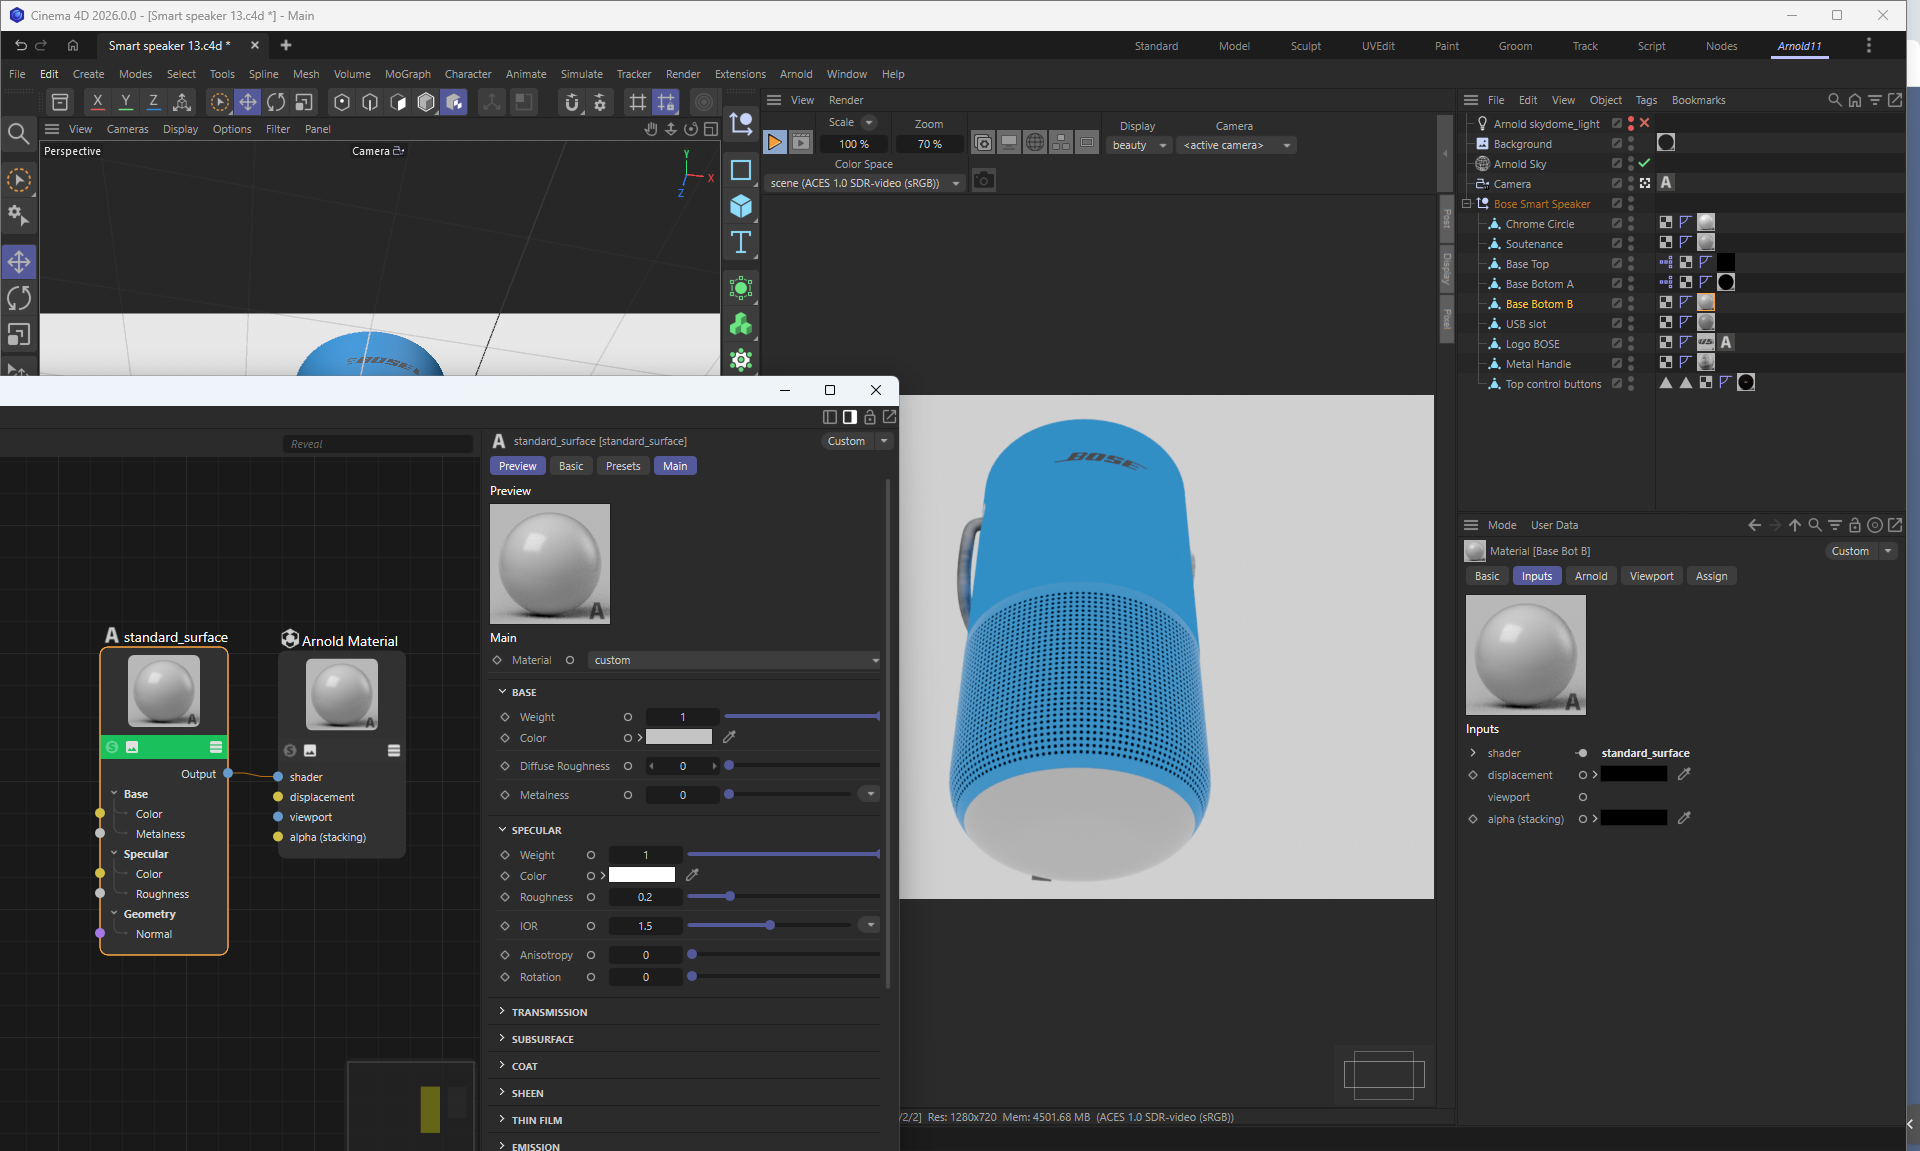Open the search magnifier in left toolbar
1920x1151 pixels.
(x=18, y=133)
